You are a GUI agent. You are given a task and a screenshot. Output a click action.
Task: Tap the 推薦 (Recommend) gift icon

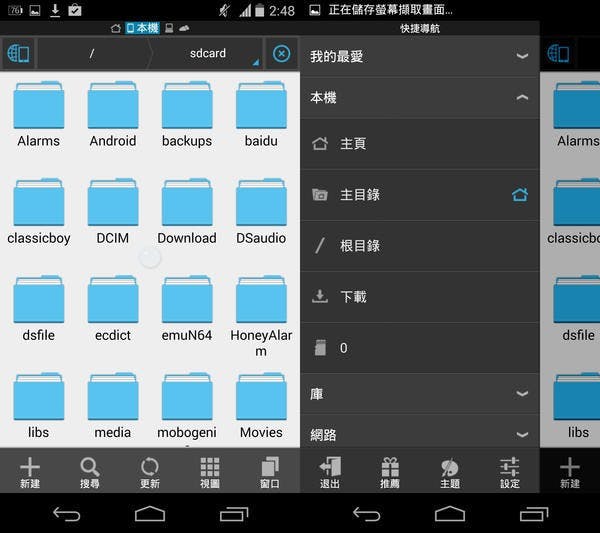click(x=390, y=473)
